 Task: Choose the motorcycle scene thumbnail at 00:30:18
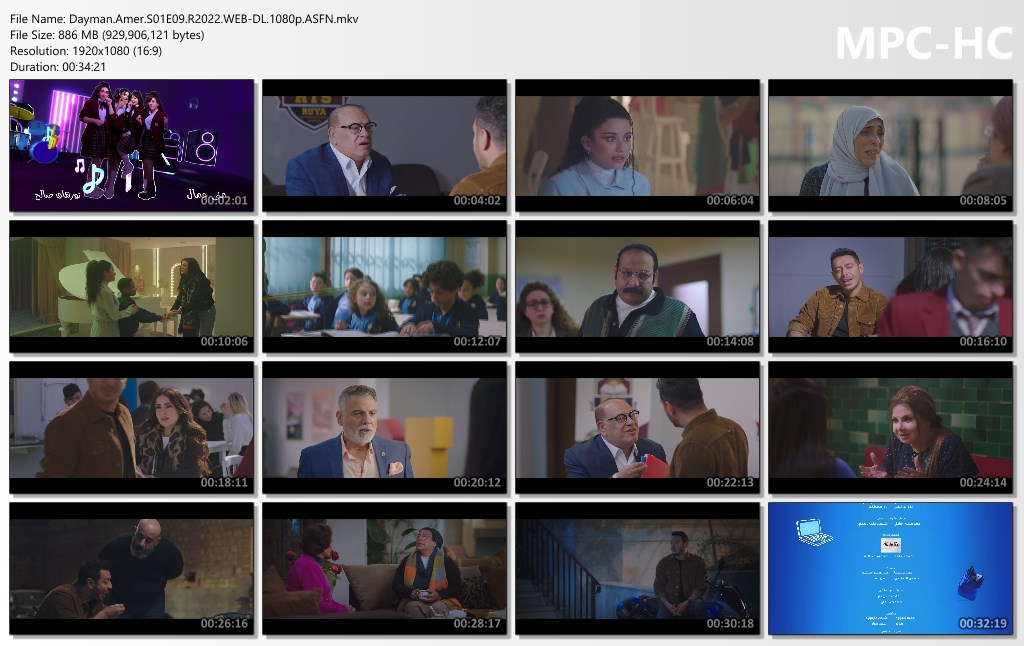coord(637,568)
